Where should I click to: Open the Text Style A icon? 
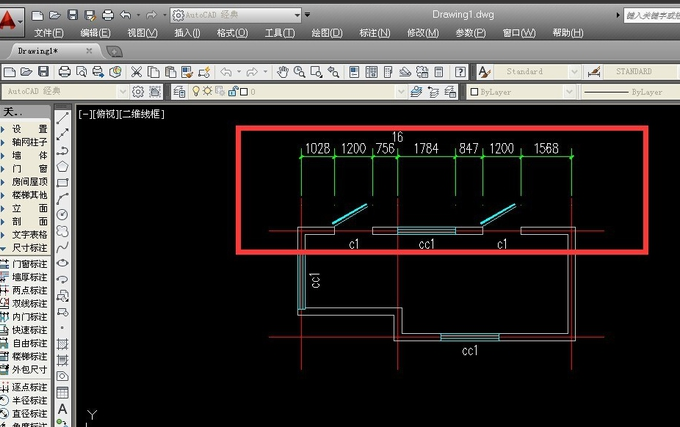click(484, 72)
